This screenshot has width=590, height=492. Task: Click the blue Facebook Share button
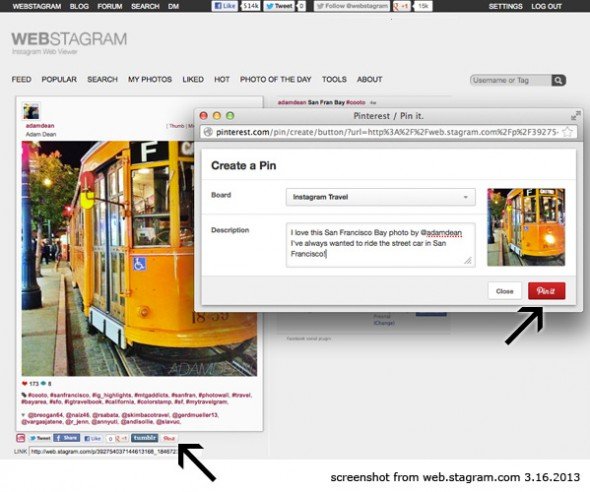pos(67,438)
